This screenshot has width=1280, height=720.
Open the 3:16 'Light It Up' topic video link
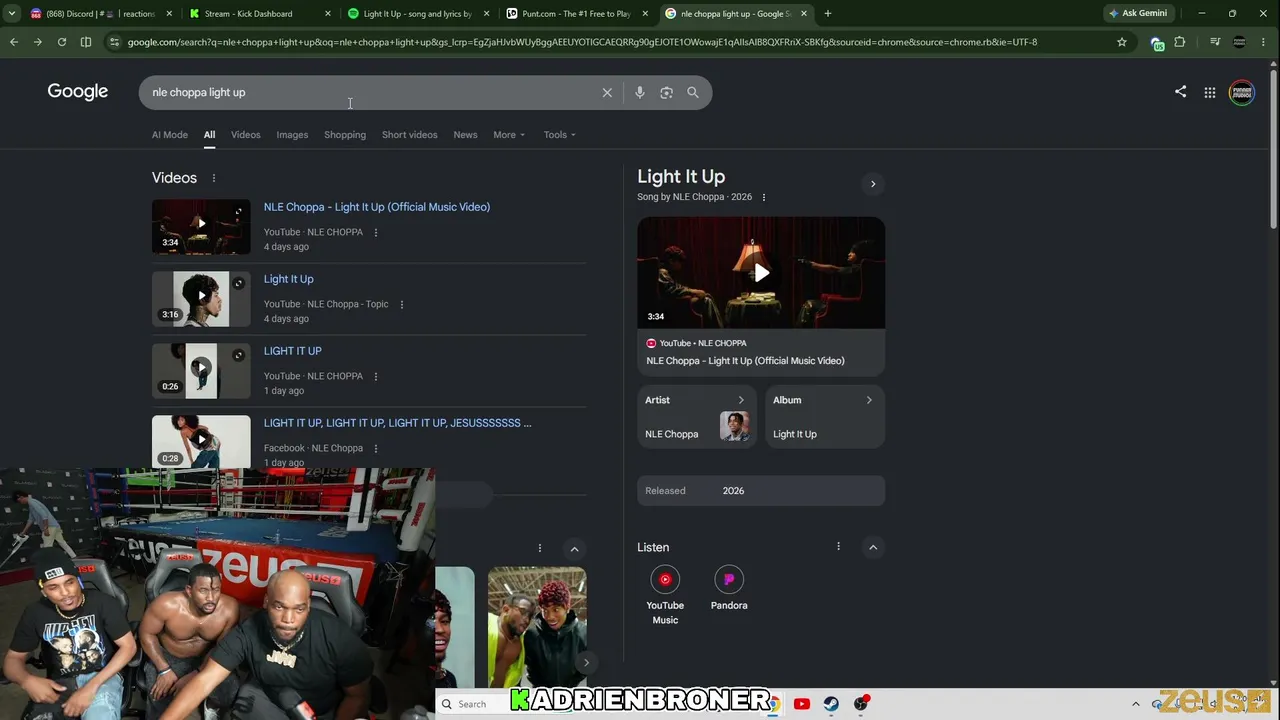pos(289,279)
